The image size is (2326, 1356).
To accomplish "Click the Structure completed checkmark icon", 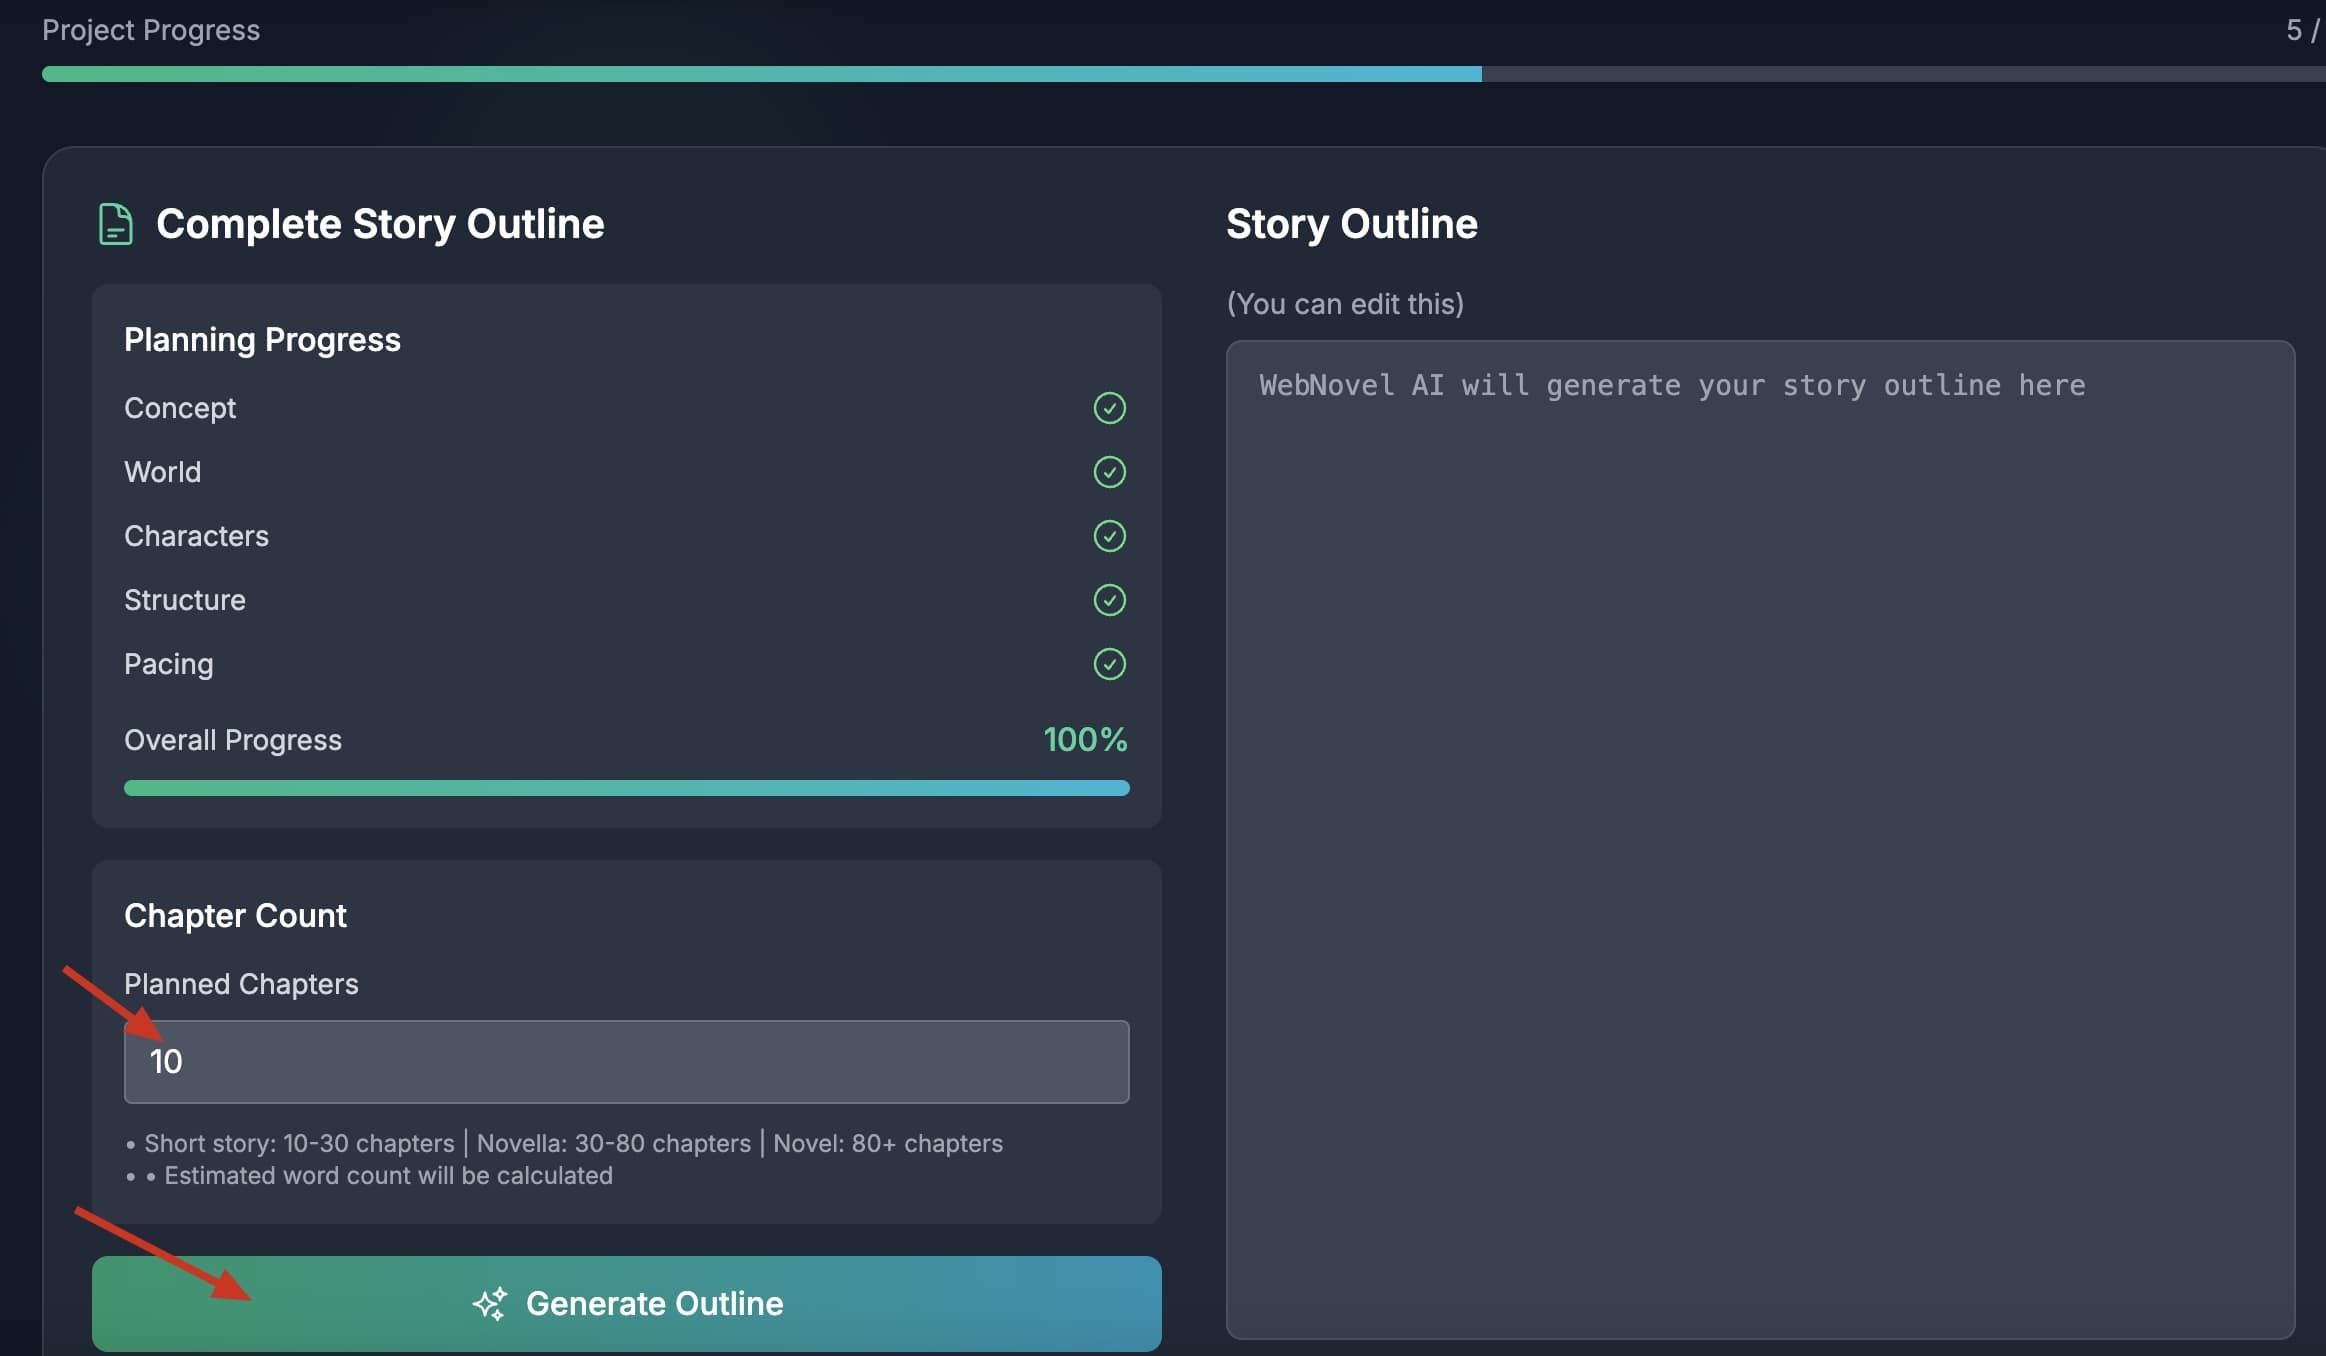I will pos(1109,600).
